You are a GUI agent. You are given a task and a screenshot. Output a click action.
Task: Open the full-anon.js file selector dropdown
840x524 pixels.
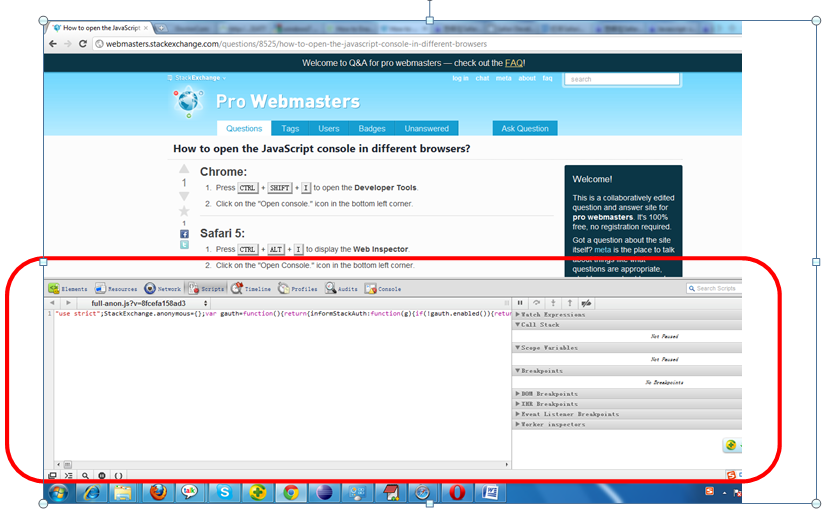pos(148,303)
